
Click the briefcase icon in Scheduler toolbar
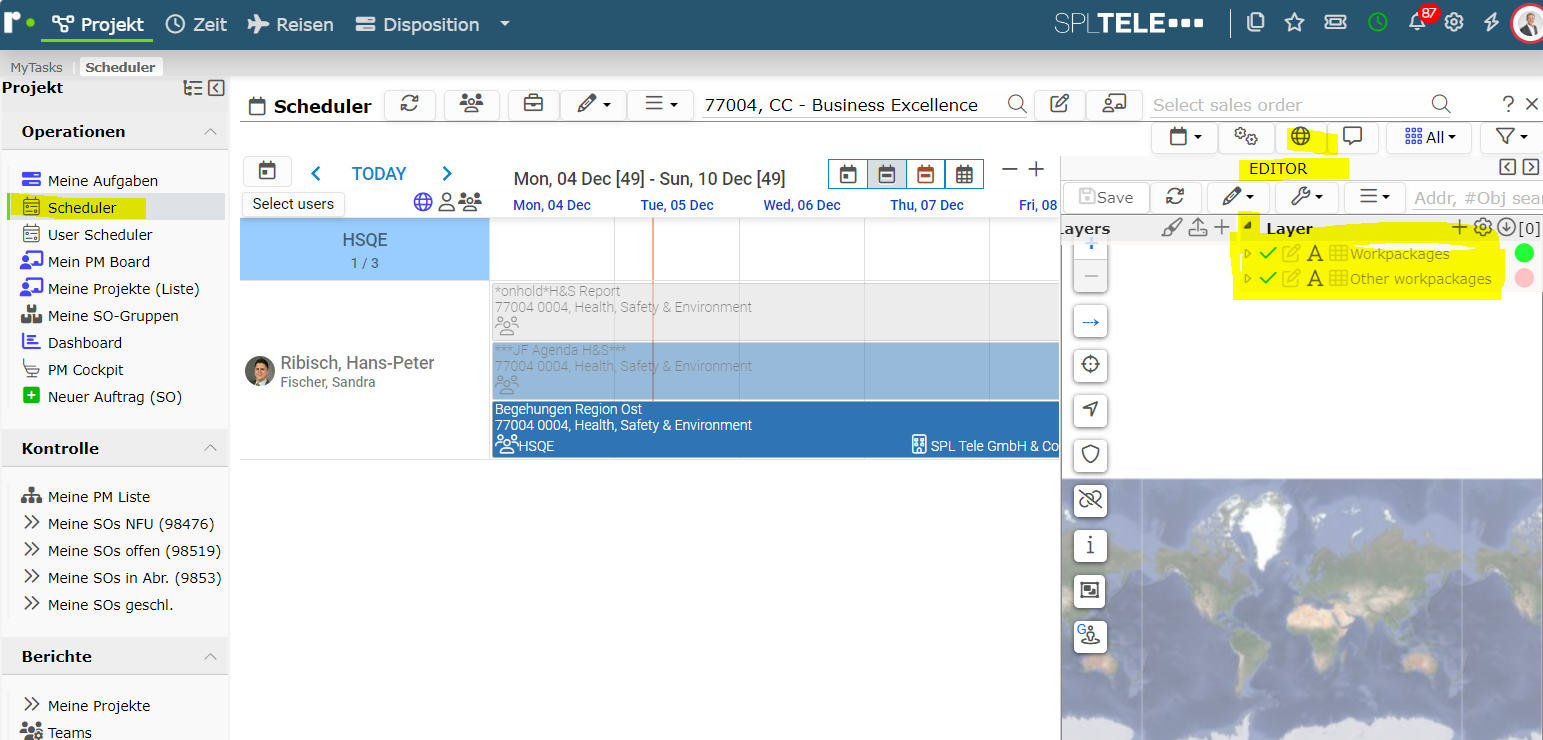coord(533,104)
